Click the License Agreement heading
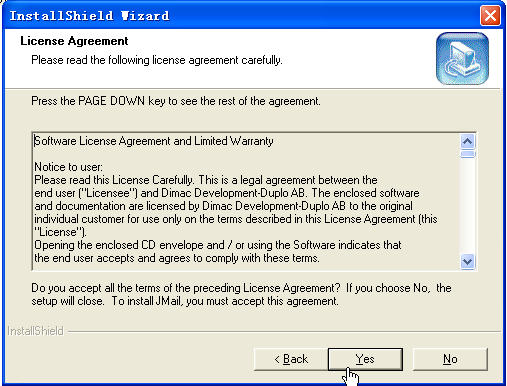507x386 pixels. click(x=74, y=41)
